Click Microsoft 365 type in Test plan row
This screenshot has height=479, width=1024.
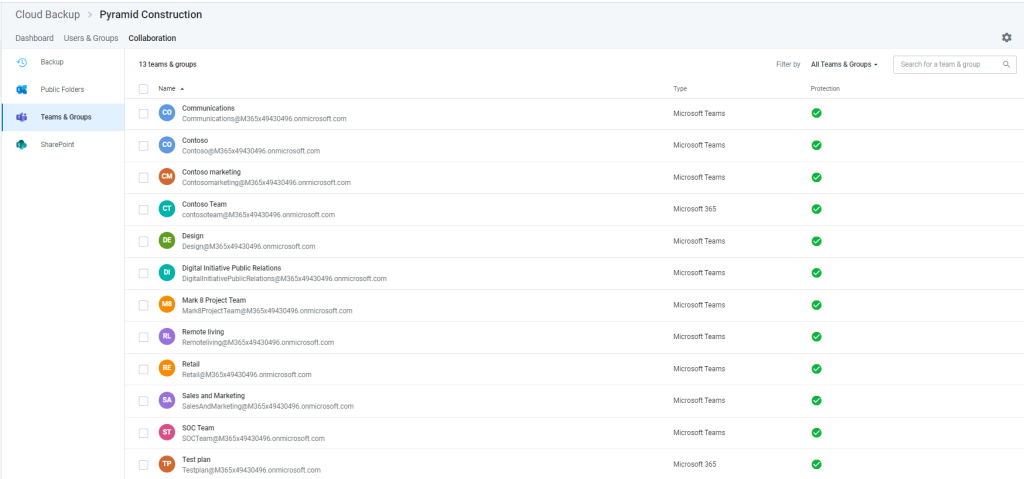click(695, 465)
